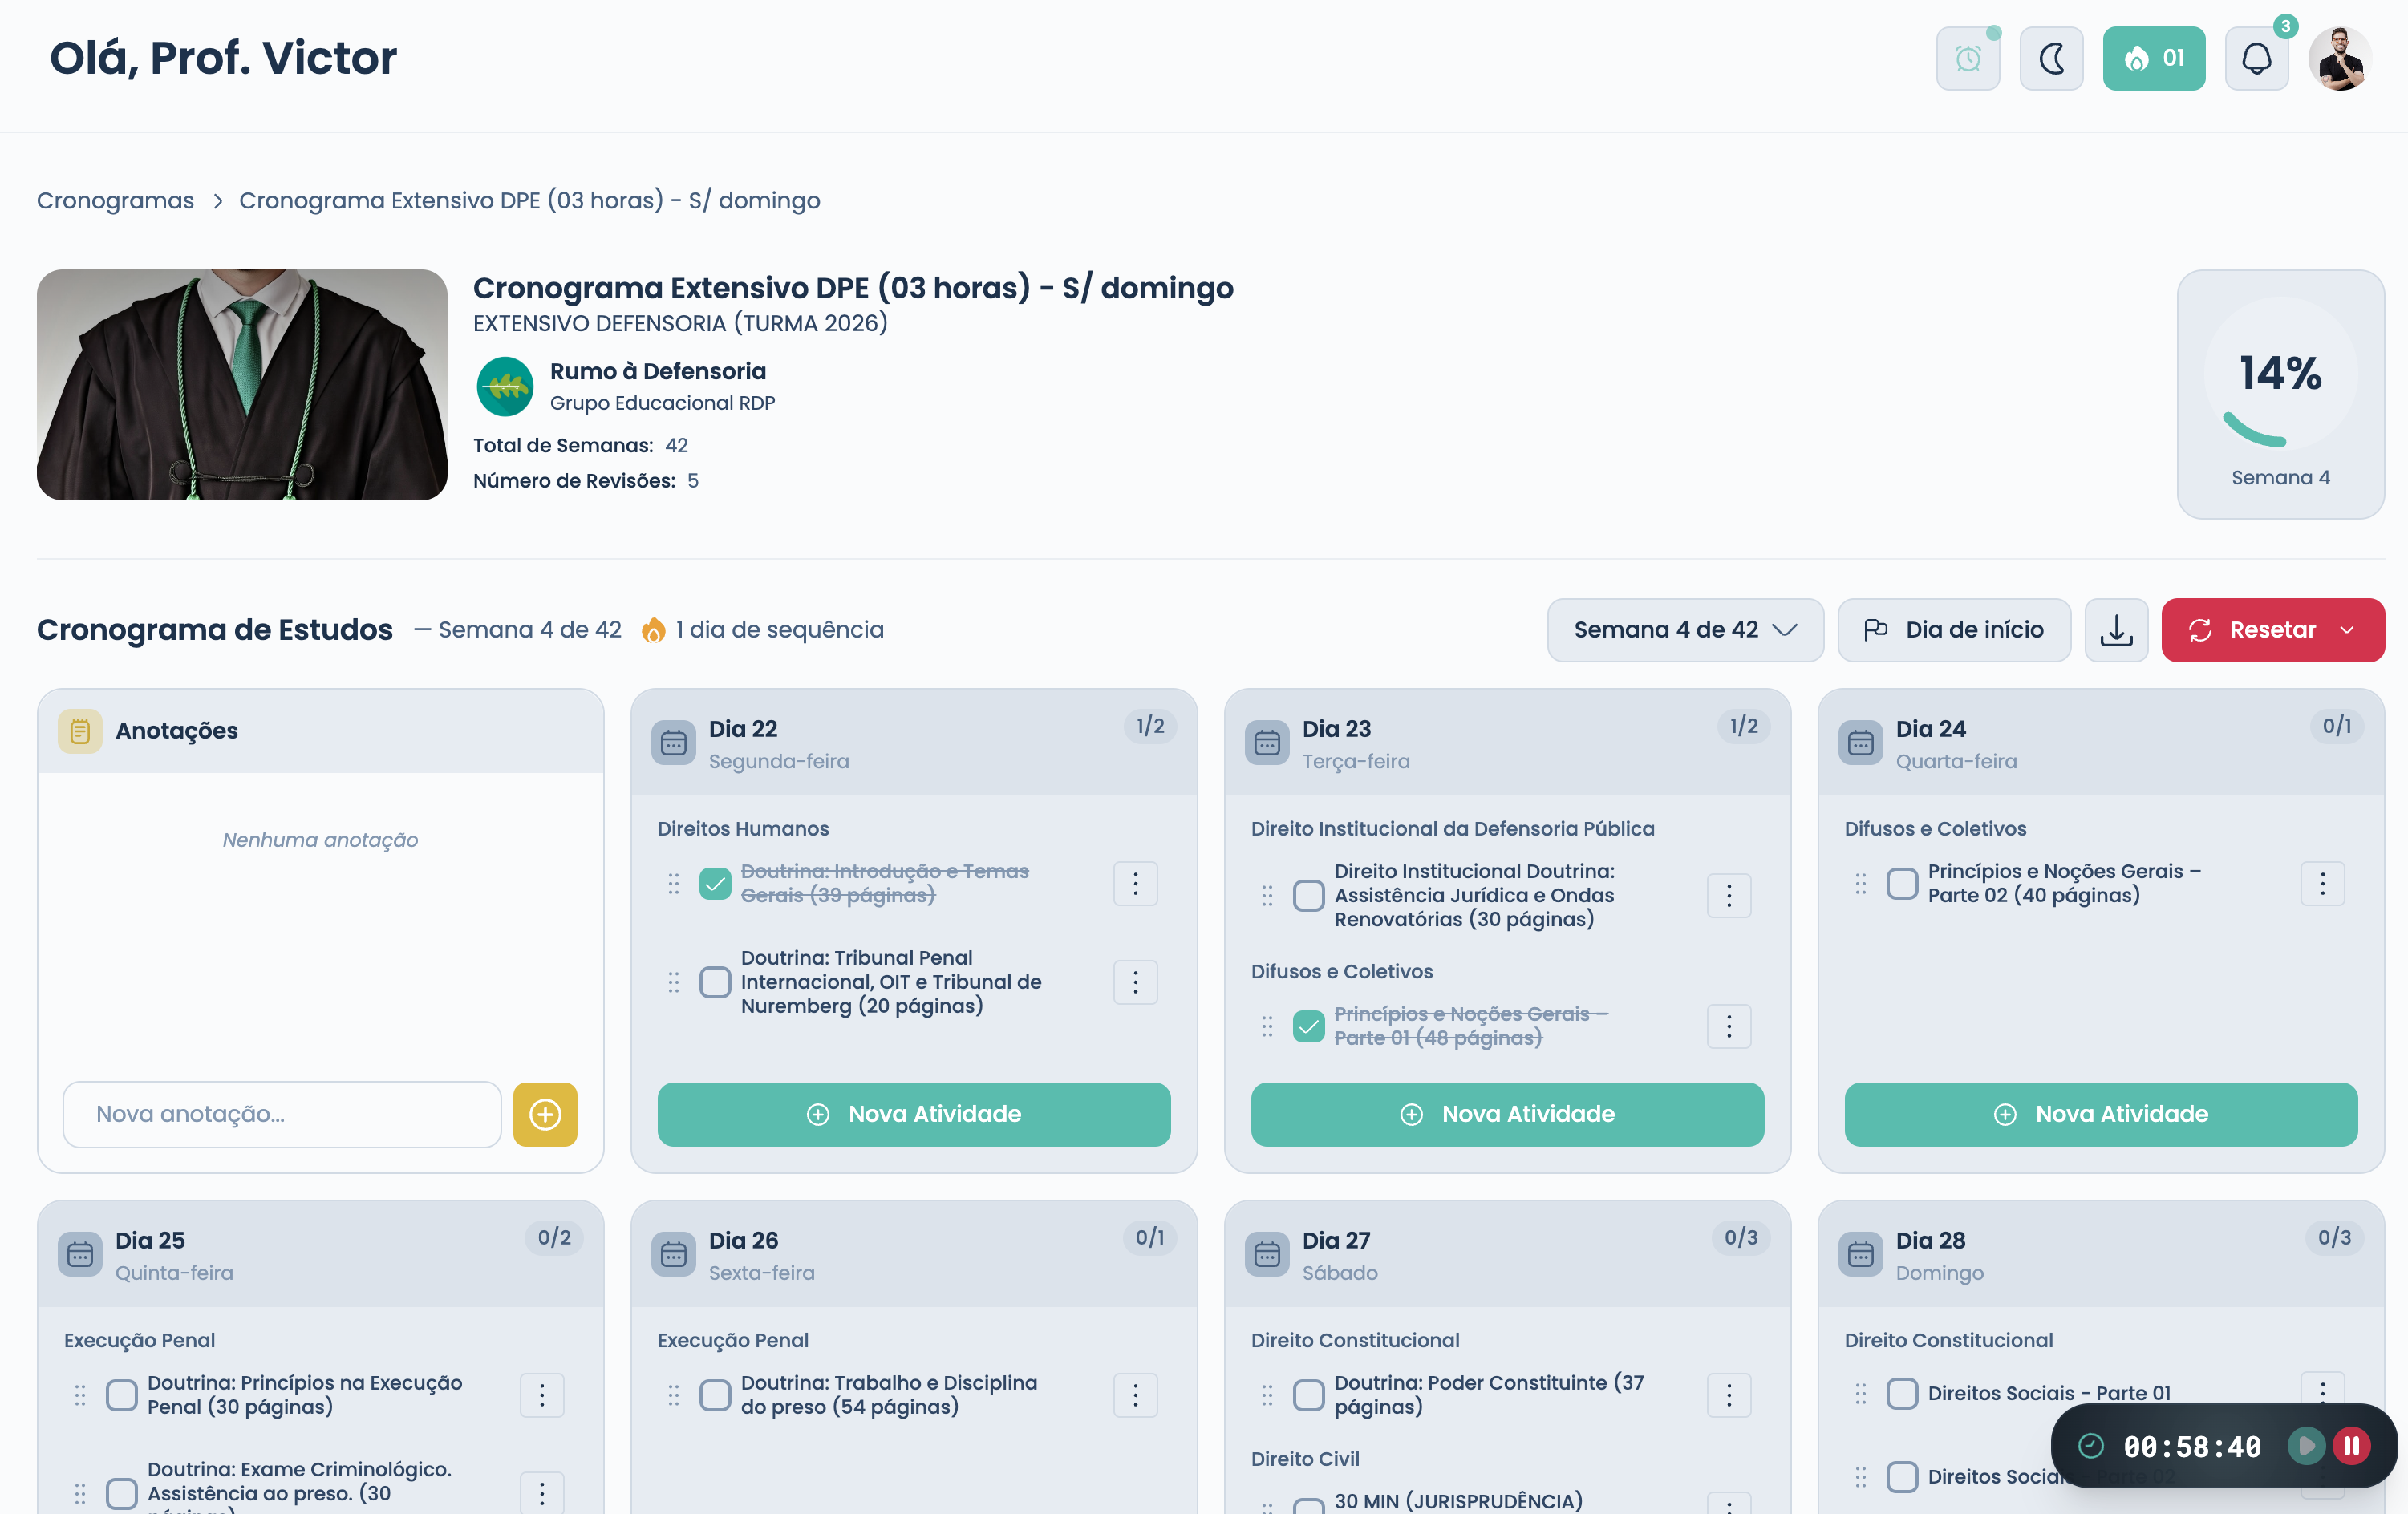Open options menu for Noções Gerais Parte 02

click(x=2322, y=884)
